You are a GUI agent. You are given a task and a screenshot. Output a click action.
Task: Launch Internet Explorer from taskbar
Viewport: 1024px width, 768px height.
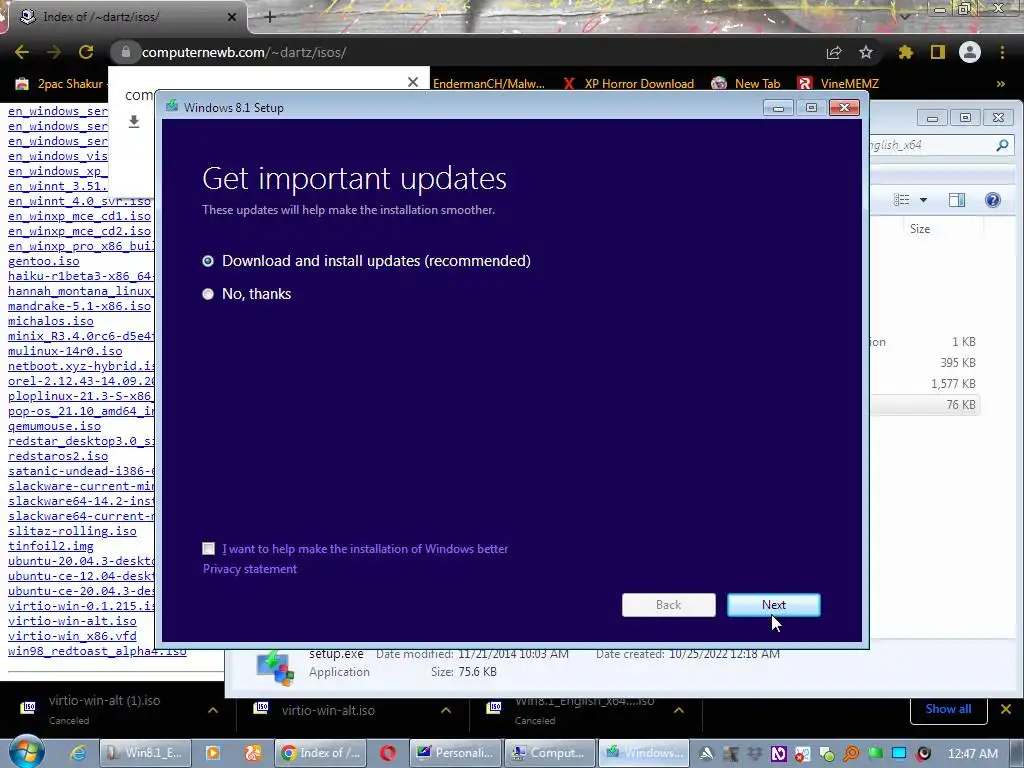(78, 753)
